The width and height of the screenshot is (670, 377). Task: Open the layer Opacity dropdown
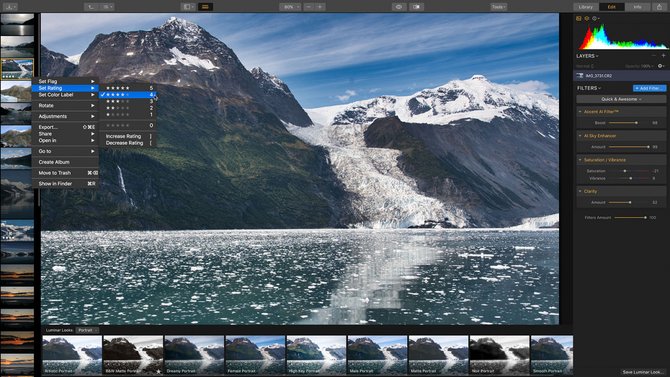click(x=640, y=66)
